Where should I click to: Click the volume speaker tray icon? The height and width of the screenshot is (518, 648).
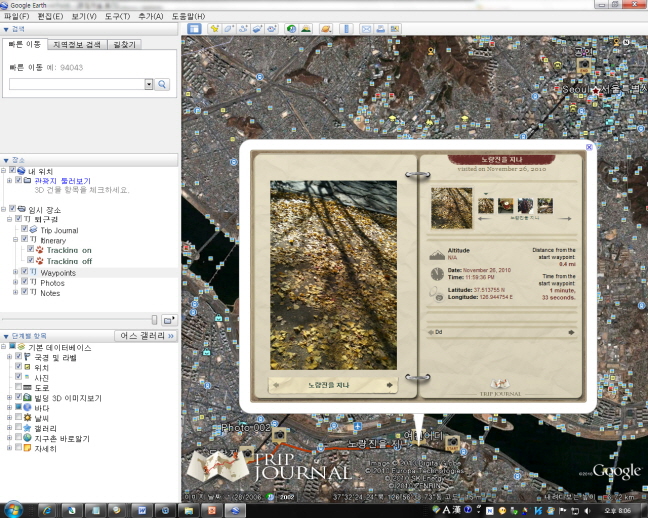pyautogui.click(x=587, y=511)
